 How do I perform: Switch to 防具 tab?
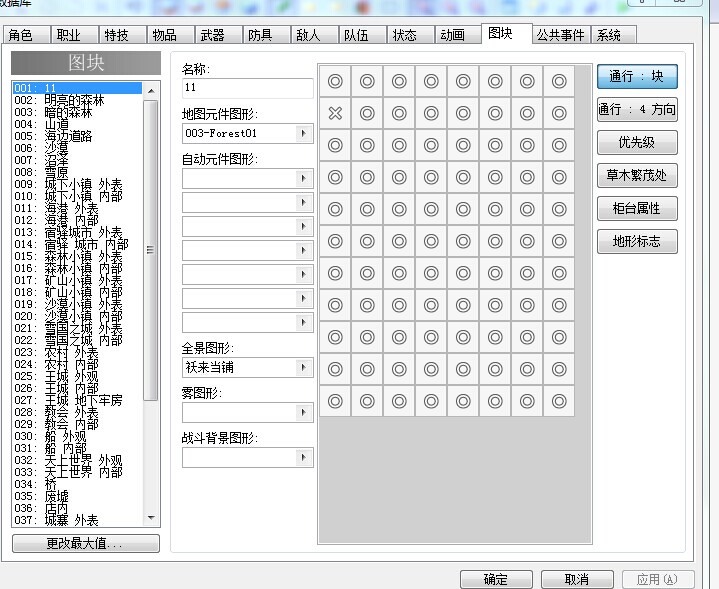[266, 35]
